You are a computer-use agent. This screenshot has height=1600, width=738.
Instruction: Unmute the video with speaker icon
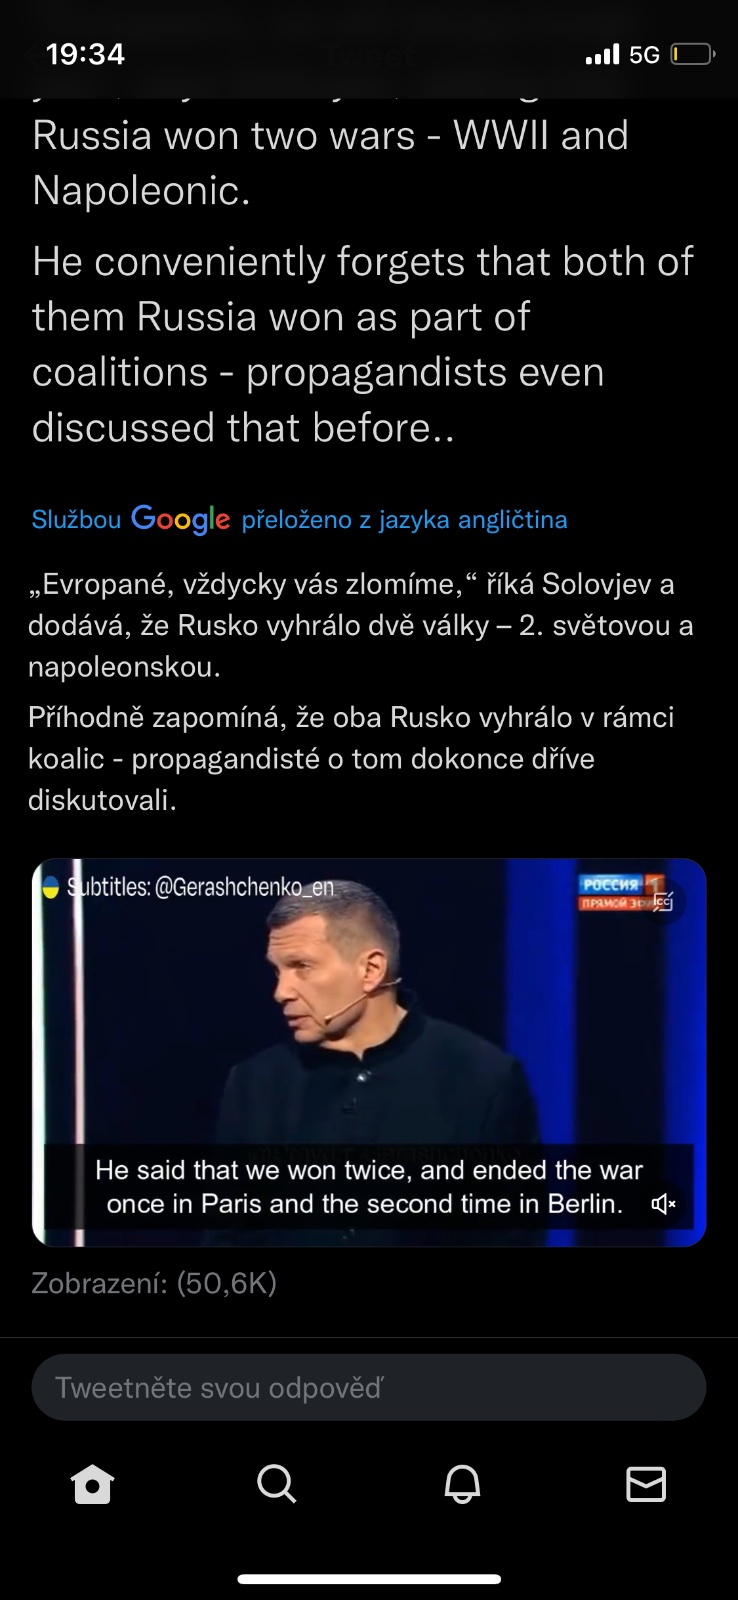pyautogui.click(x=663, y=1203)
